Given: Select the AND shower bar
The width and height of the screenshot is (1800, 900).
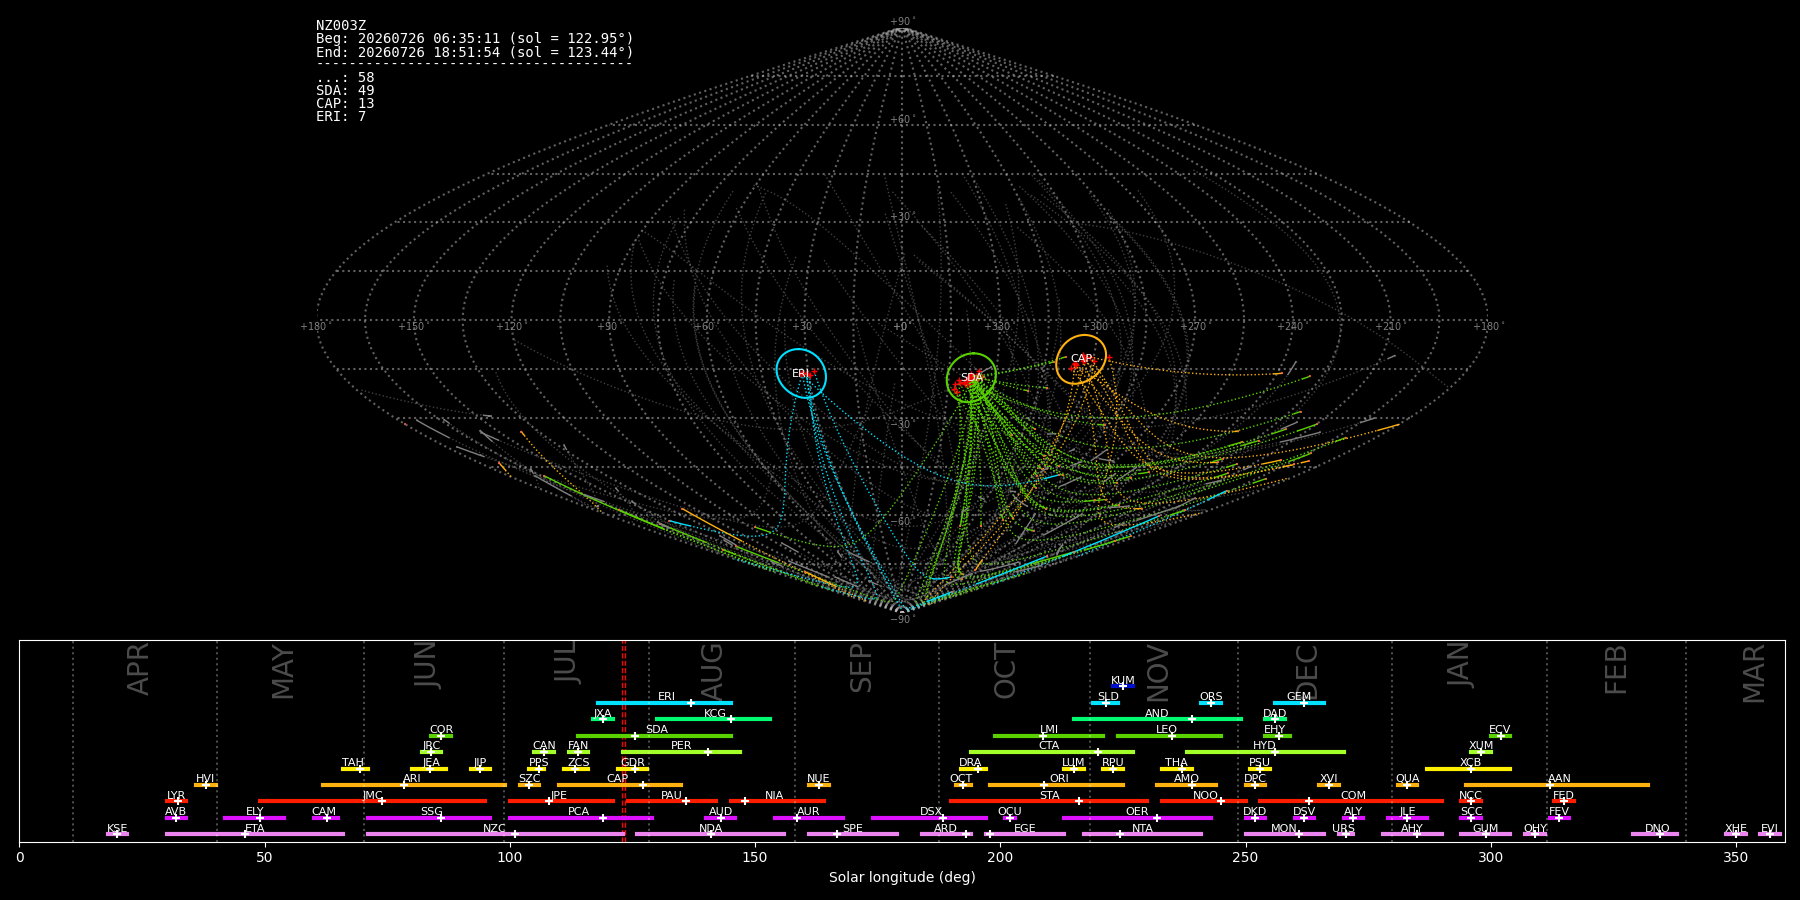Looking at the screenshot, I should [x=1157, y=719].
